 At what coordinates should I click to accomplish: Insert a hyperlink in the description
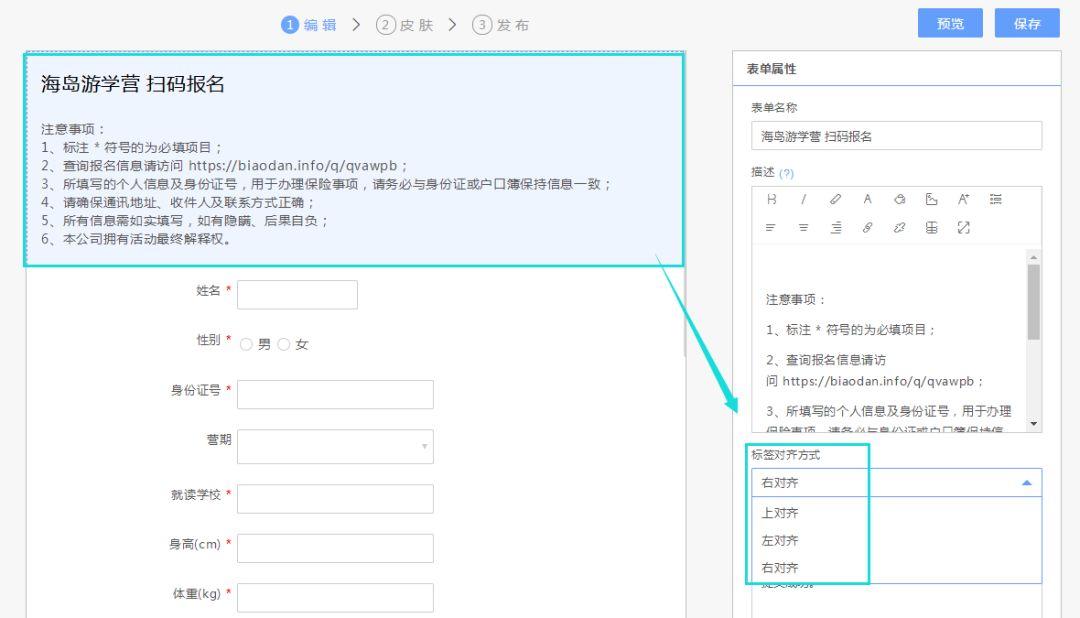click(867, 227)
